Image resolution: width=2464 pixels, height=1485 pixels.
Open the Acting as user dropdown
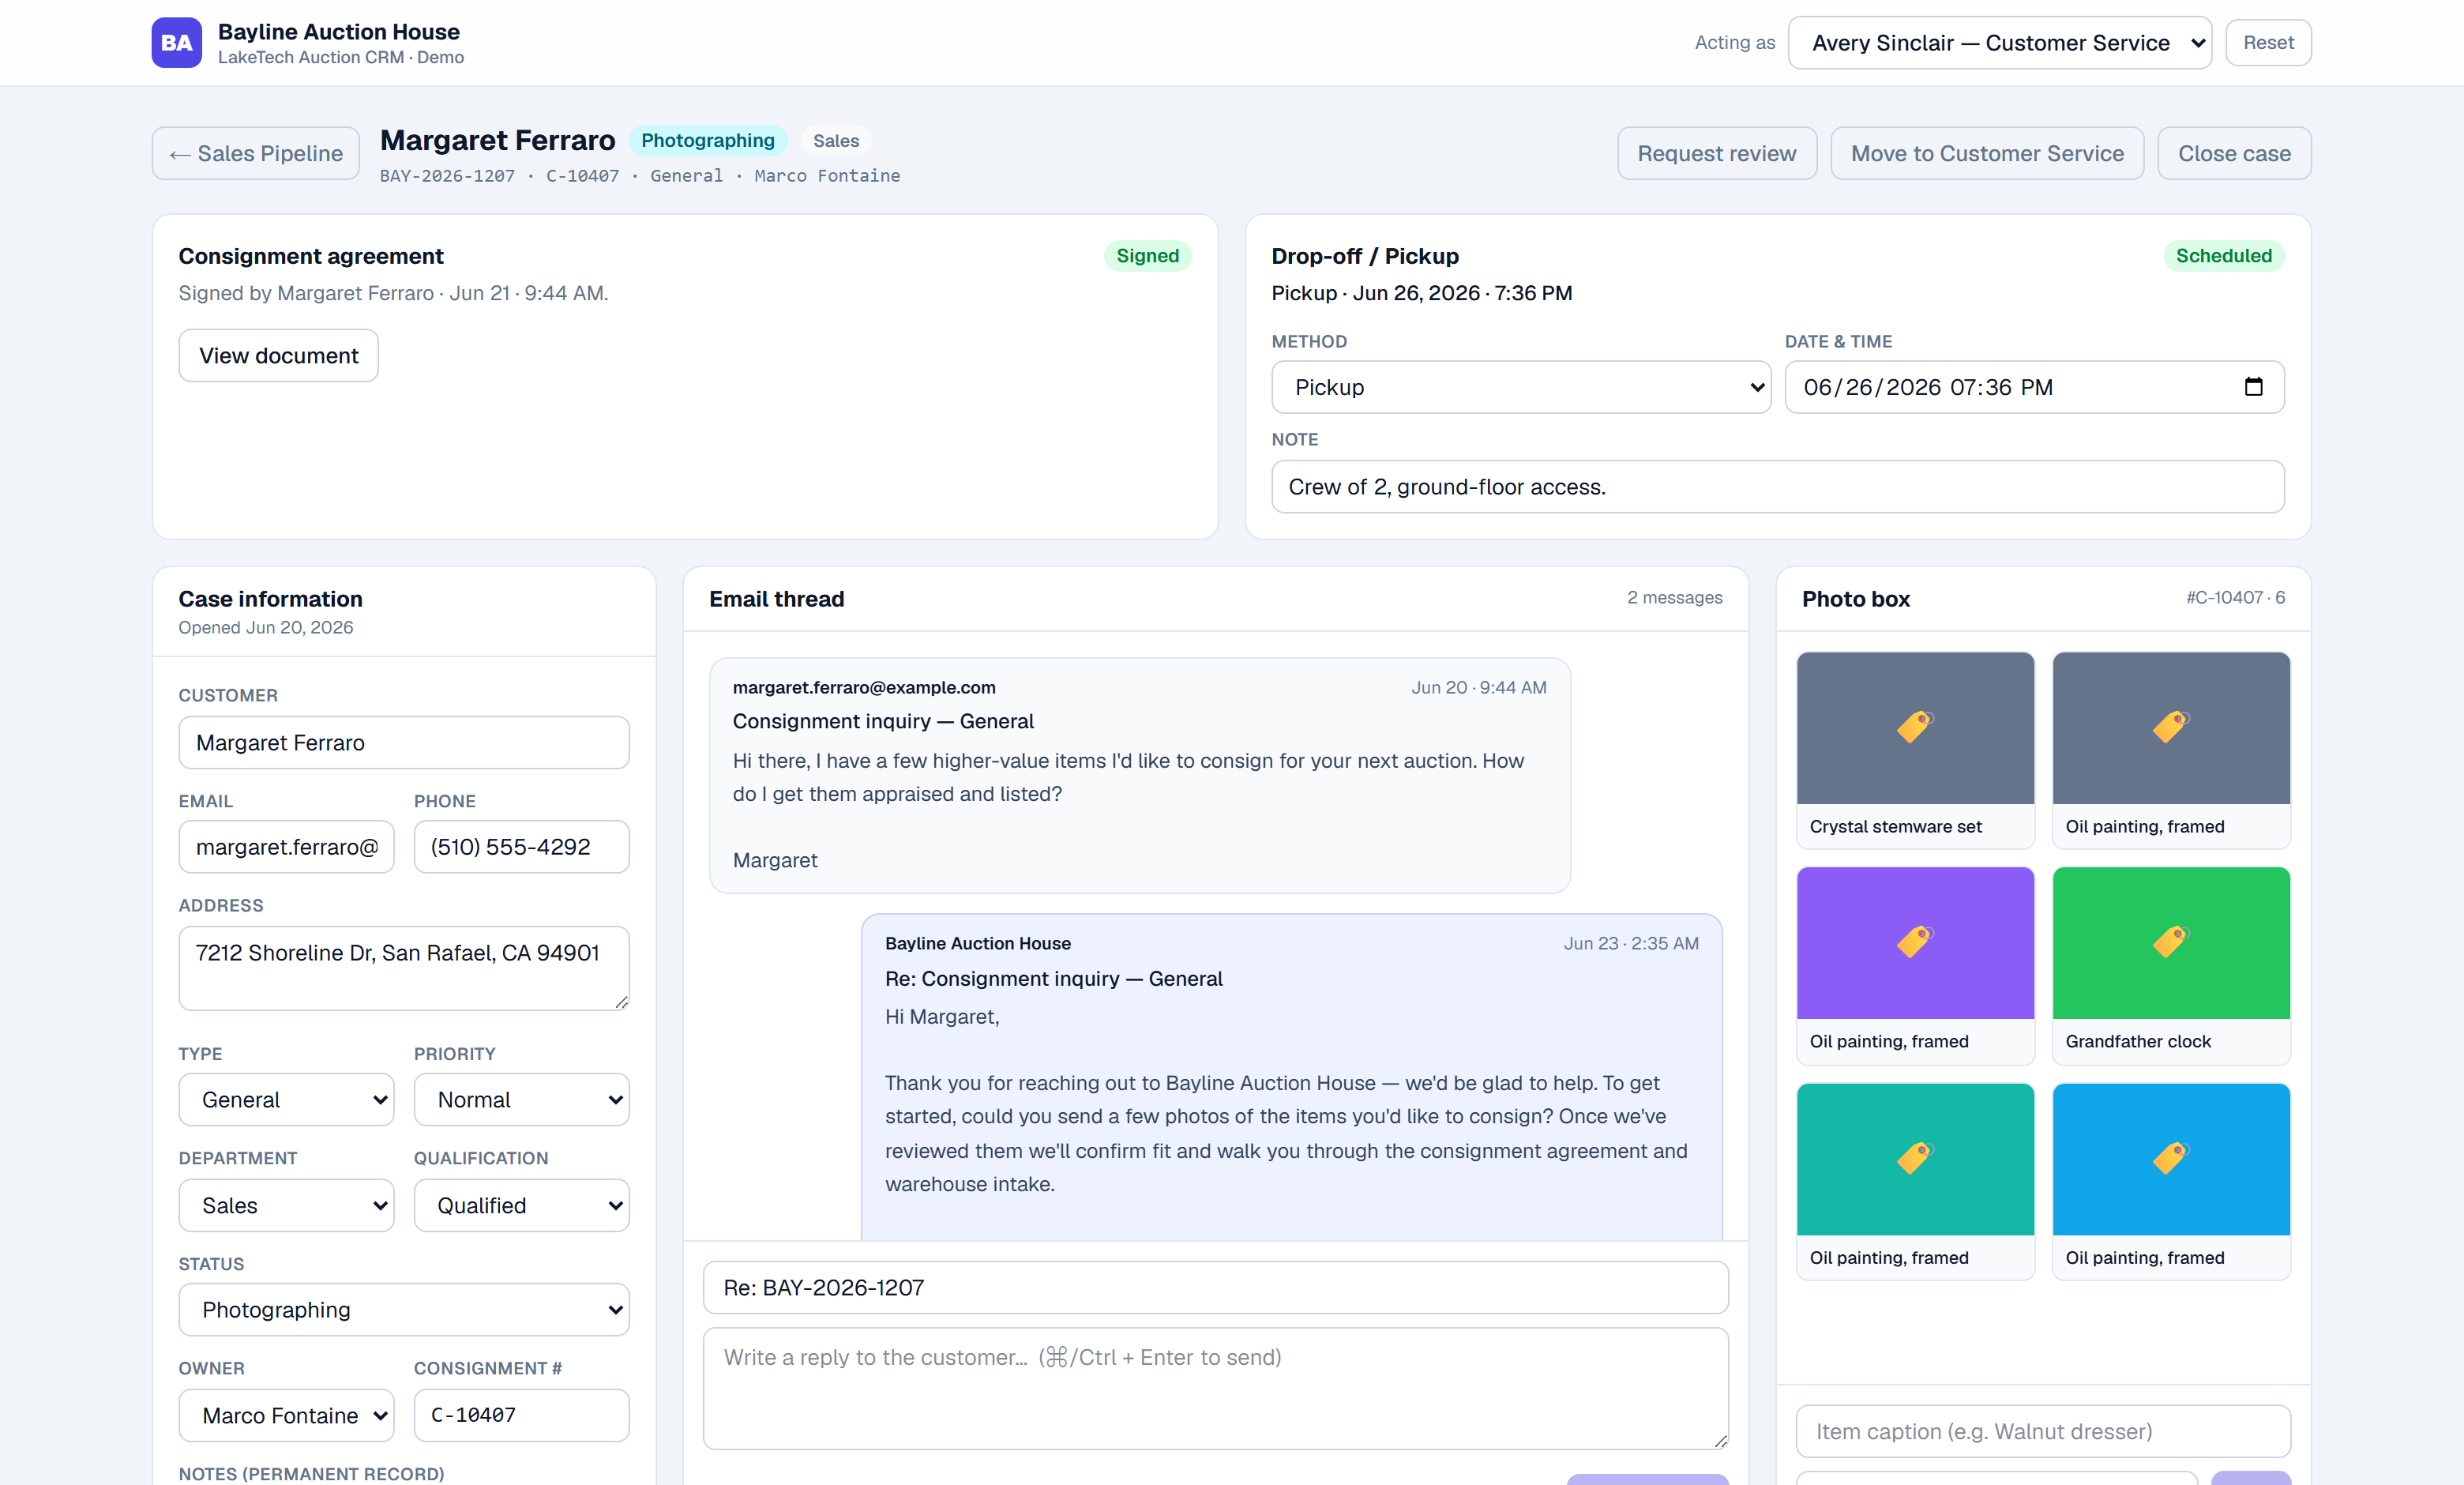(x=2000, y=42)
